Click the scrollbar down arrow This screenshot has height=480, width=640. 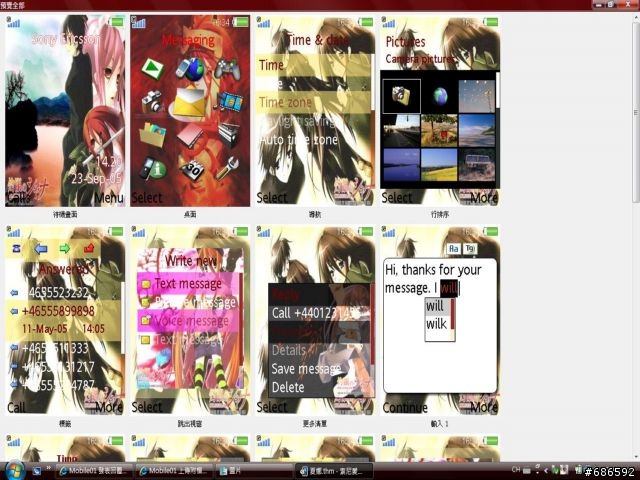point(636,458)
